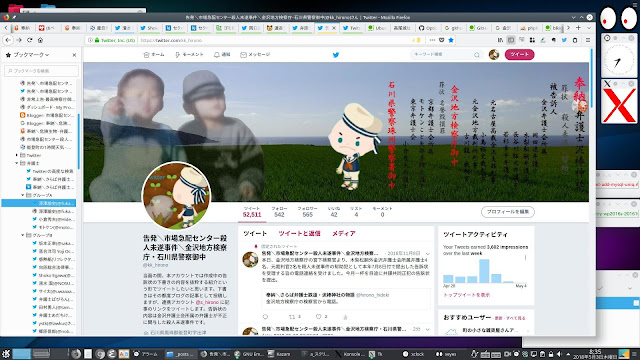640x360 pixels.
Task: Click the retweet icon on the pinned tweet
Action: point(292,317)
